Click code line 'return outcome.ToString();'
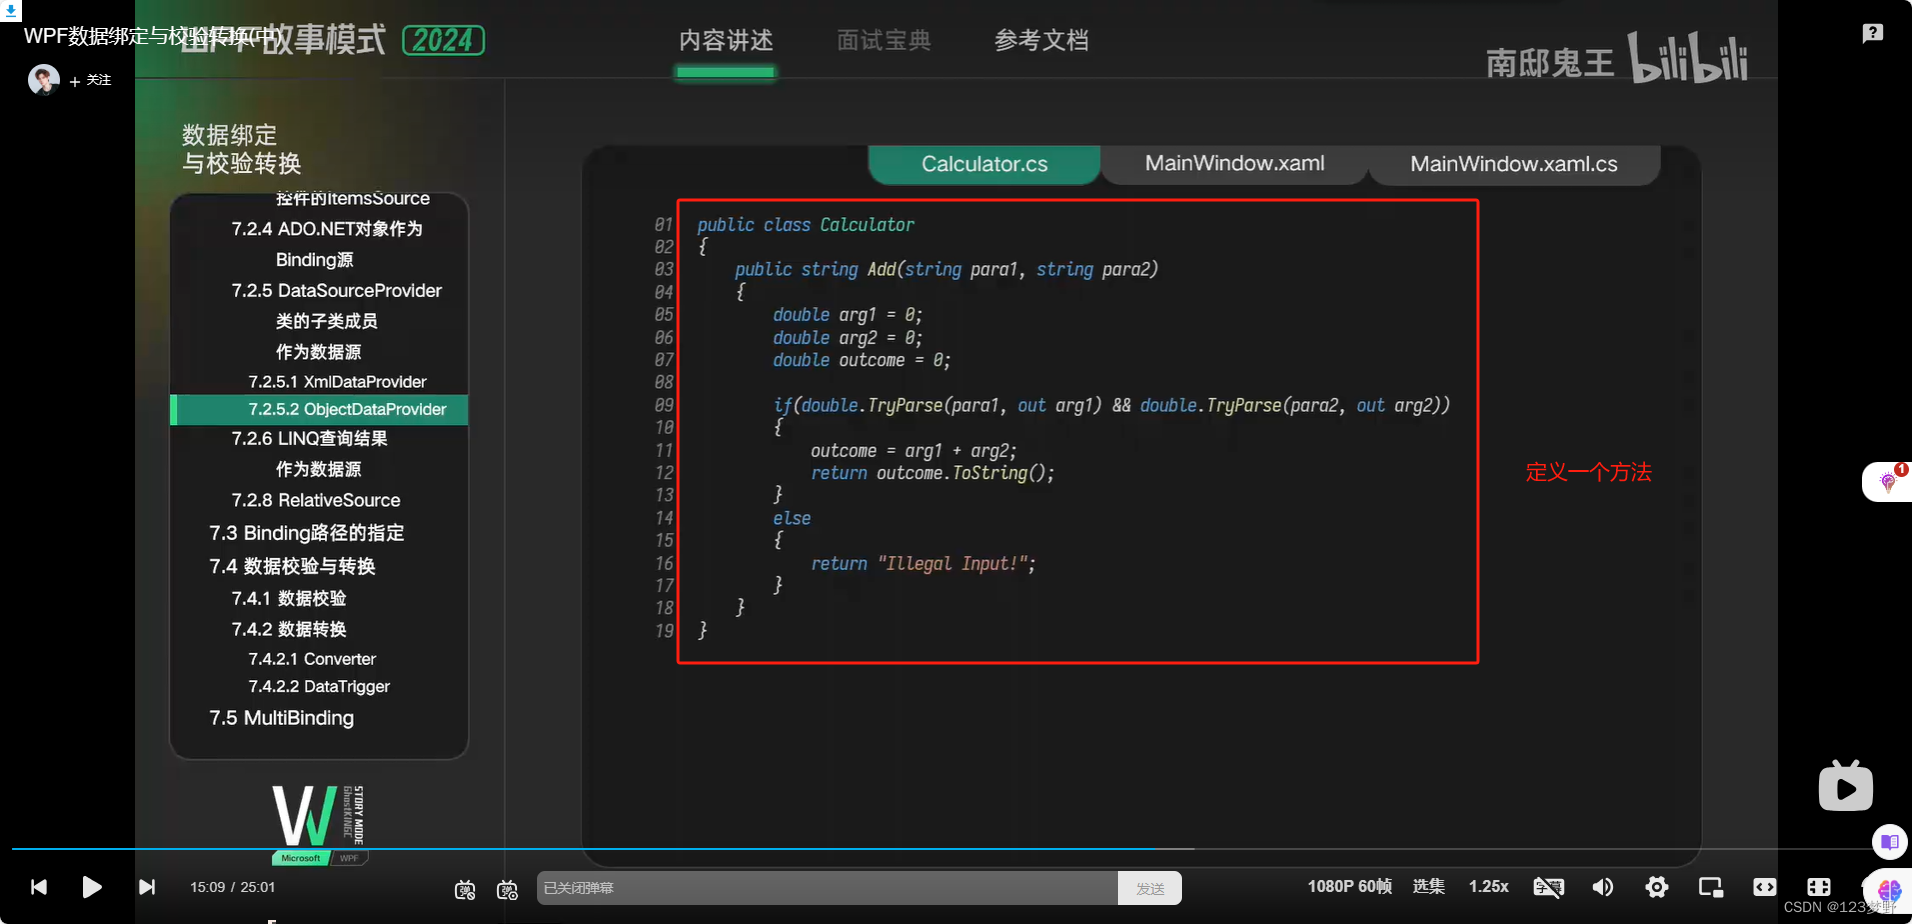 [x=932, y=473]
